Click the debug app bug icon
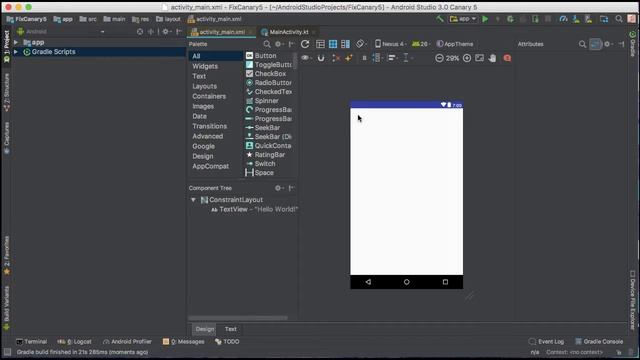This screenshot has height=360, width=640. [x=510, y=19]
